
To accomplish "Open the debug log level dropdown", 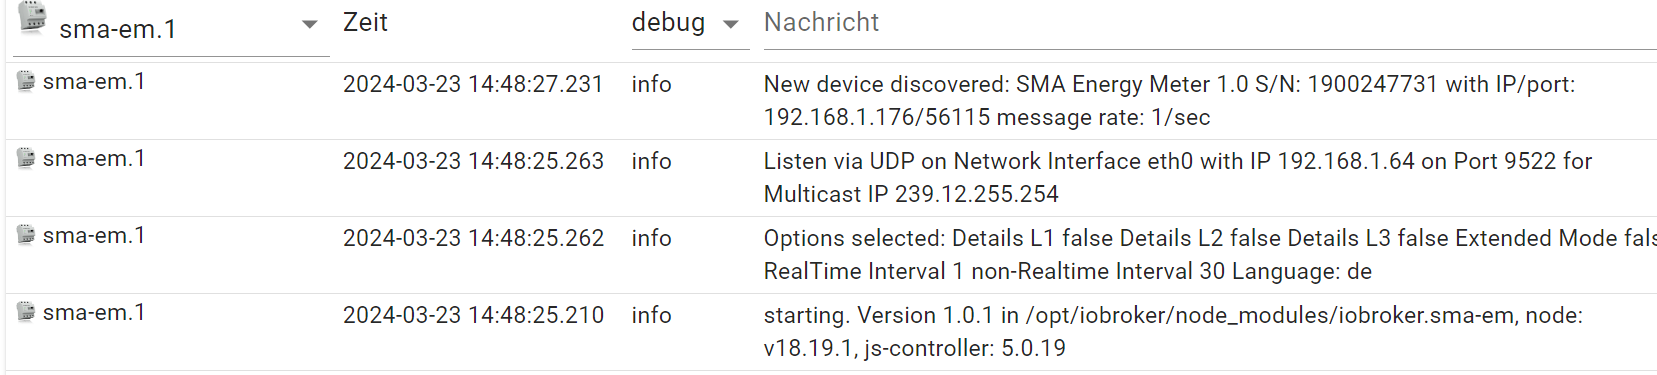I will pyautogui.click(x=690, y=24).
